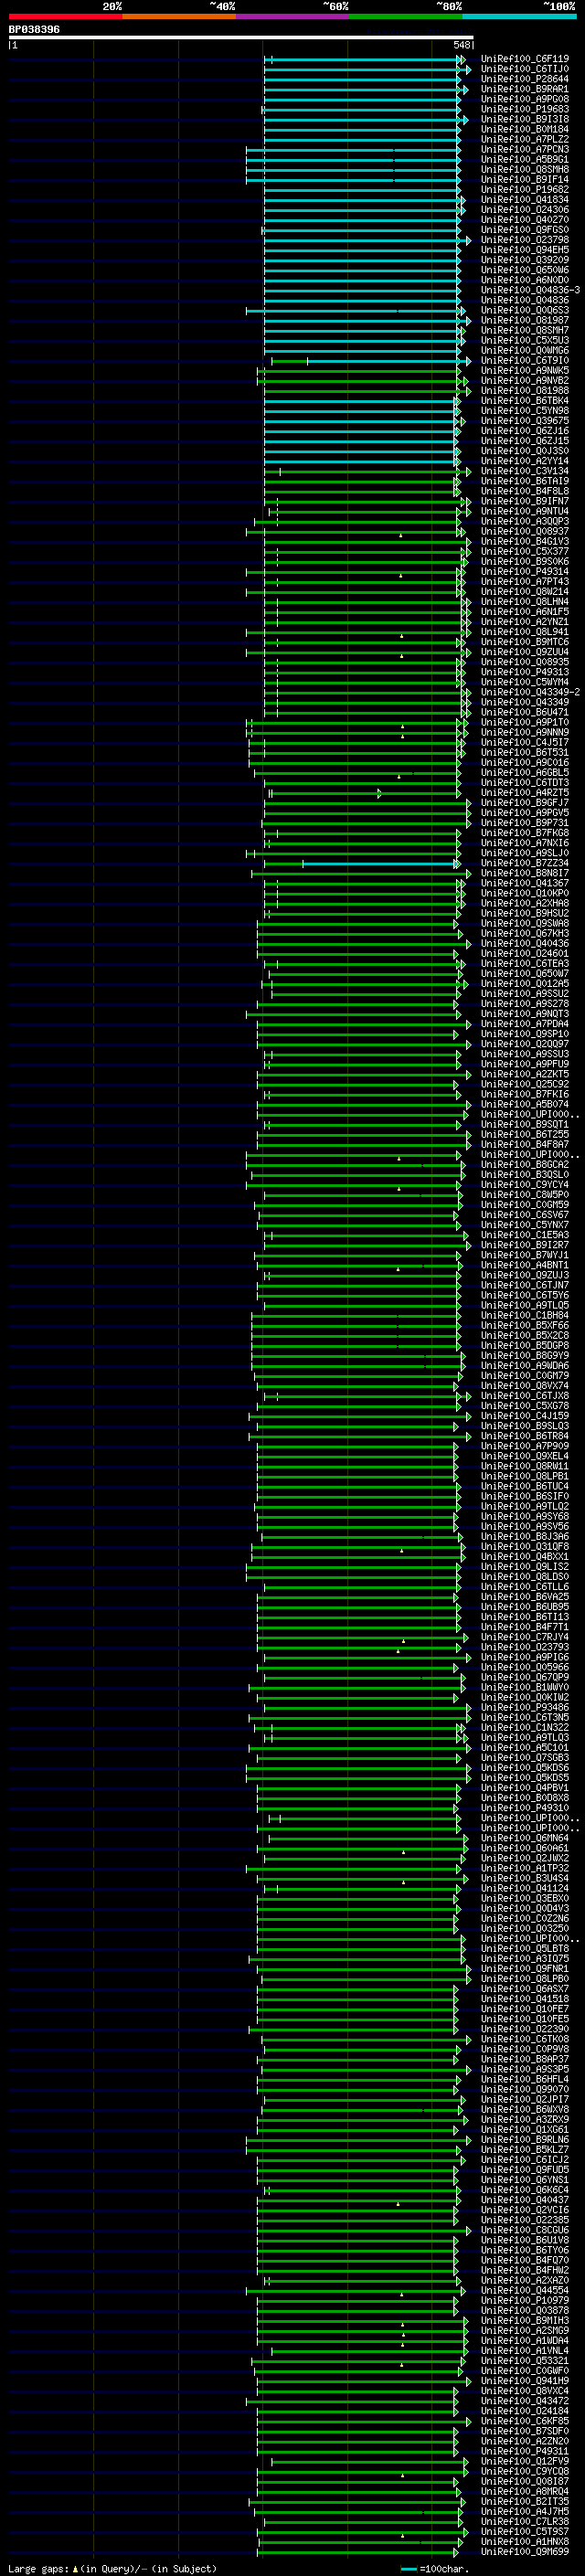Select the UniRef100_C3V134 label
This screenshot has width=585, height=2576.
[x=525, y=471]
